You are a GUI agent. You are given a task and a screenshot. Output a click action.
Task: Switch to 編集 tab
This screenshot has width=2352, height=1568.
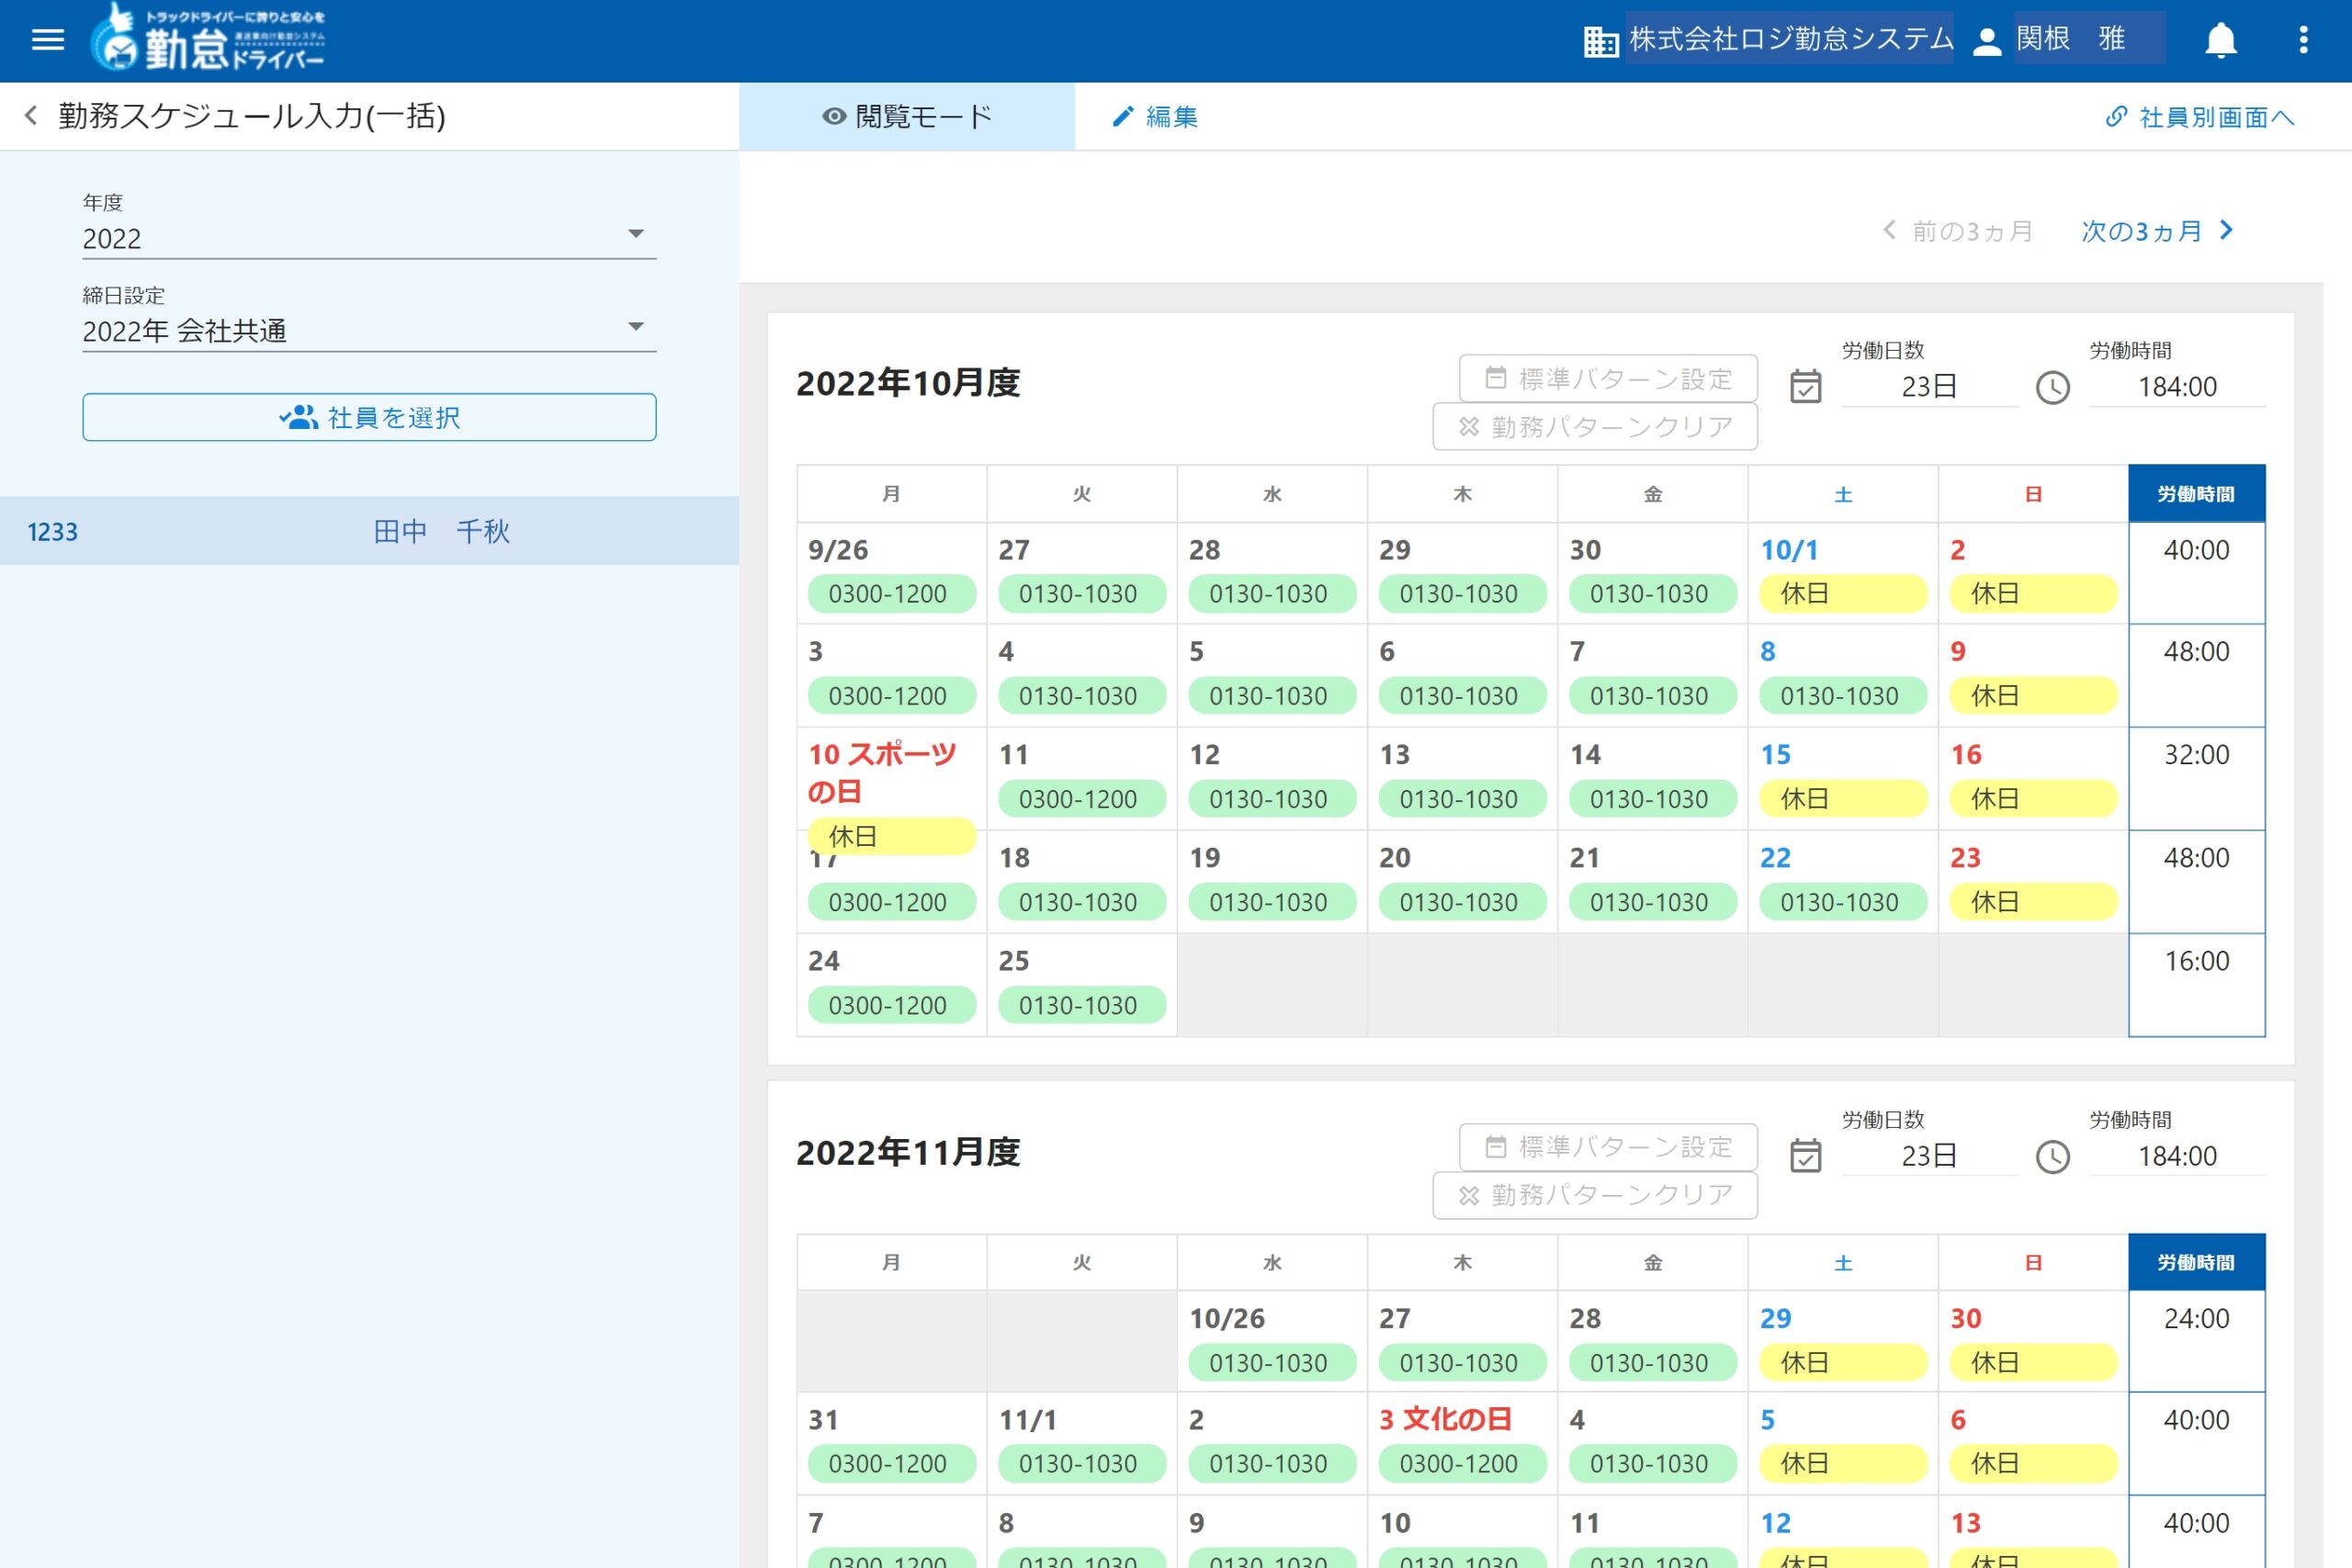pos(1155,116)
